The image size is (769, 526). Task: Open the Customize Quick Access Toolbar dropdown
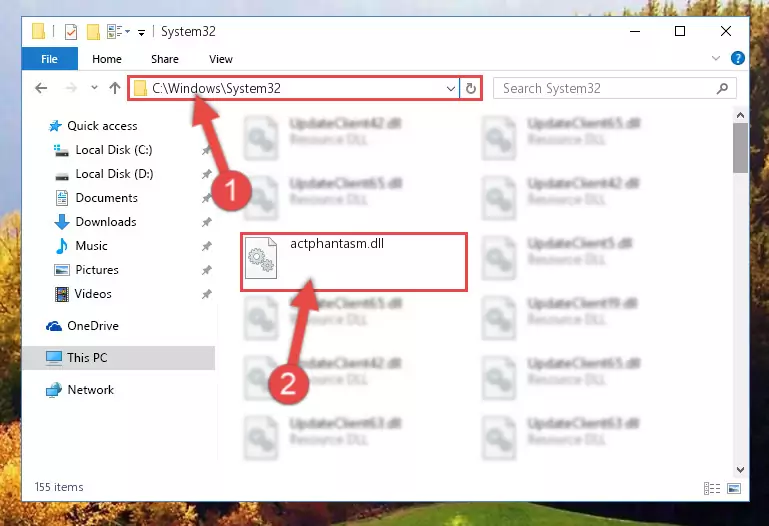click(141, 33)
